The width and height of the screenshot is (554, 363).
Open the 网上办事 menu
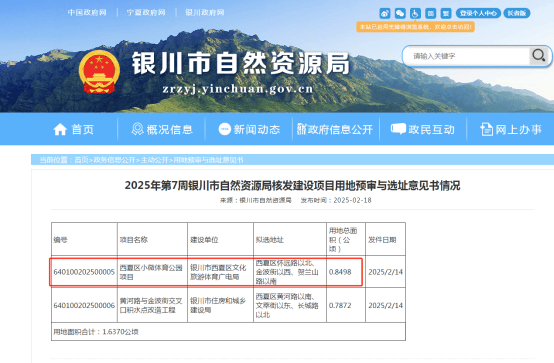click(x=511, y=129)
